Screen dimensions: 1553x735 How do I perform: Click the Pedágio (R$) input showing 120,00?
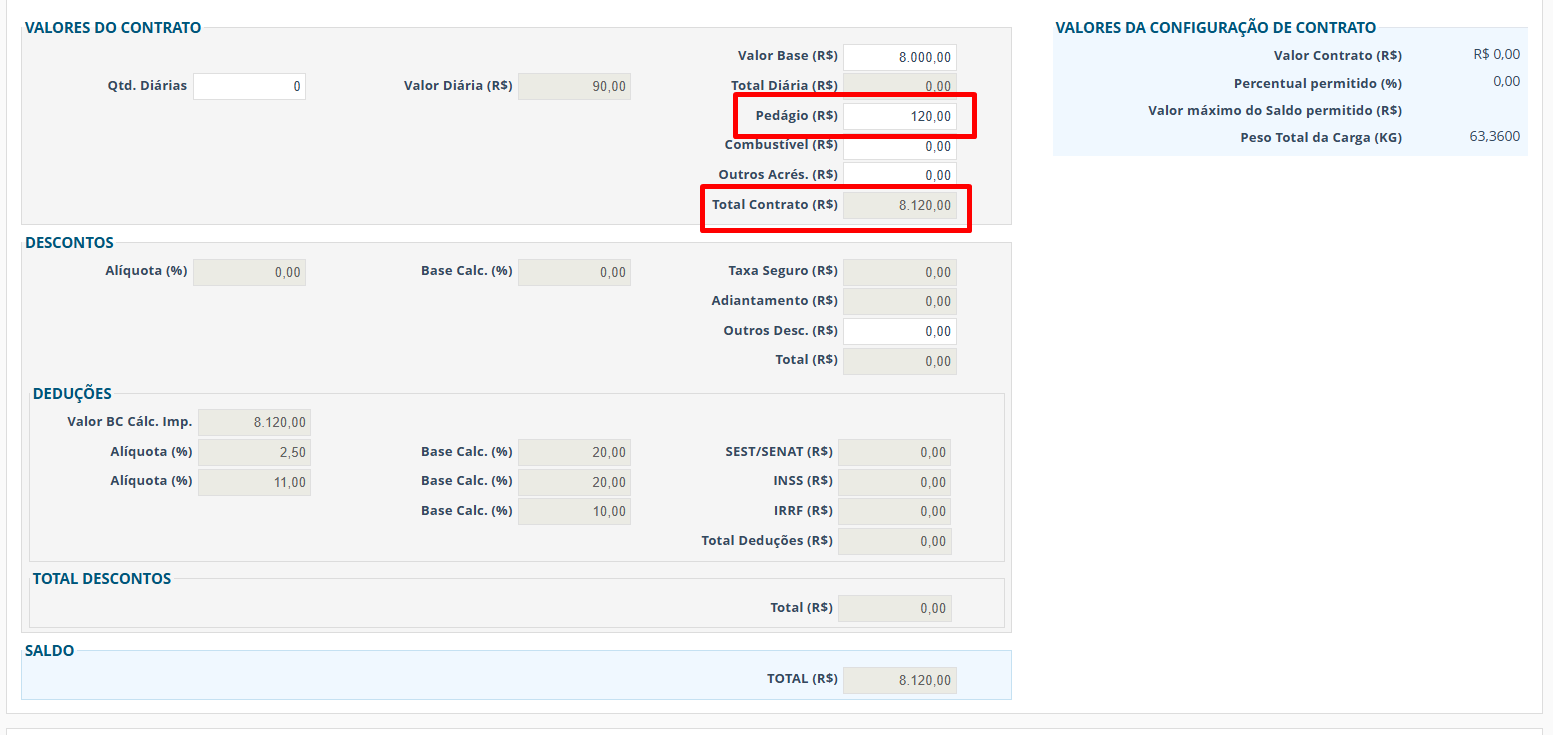pos(899,117)
